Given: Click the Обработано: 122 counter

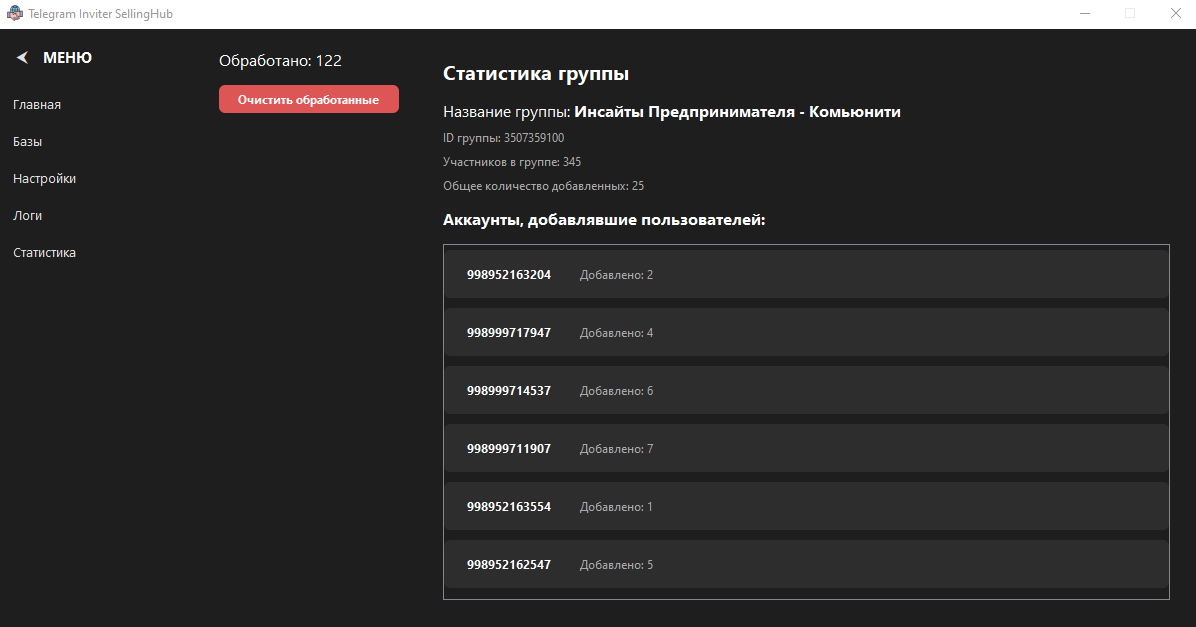Looking at the screenshot, I should tap(280, 61).
